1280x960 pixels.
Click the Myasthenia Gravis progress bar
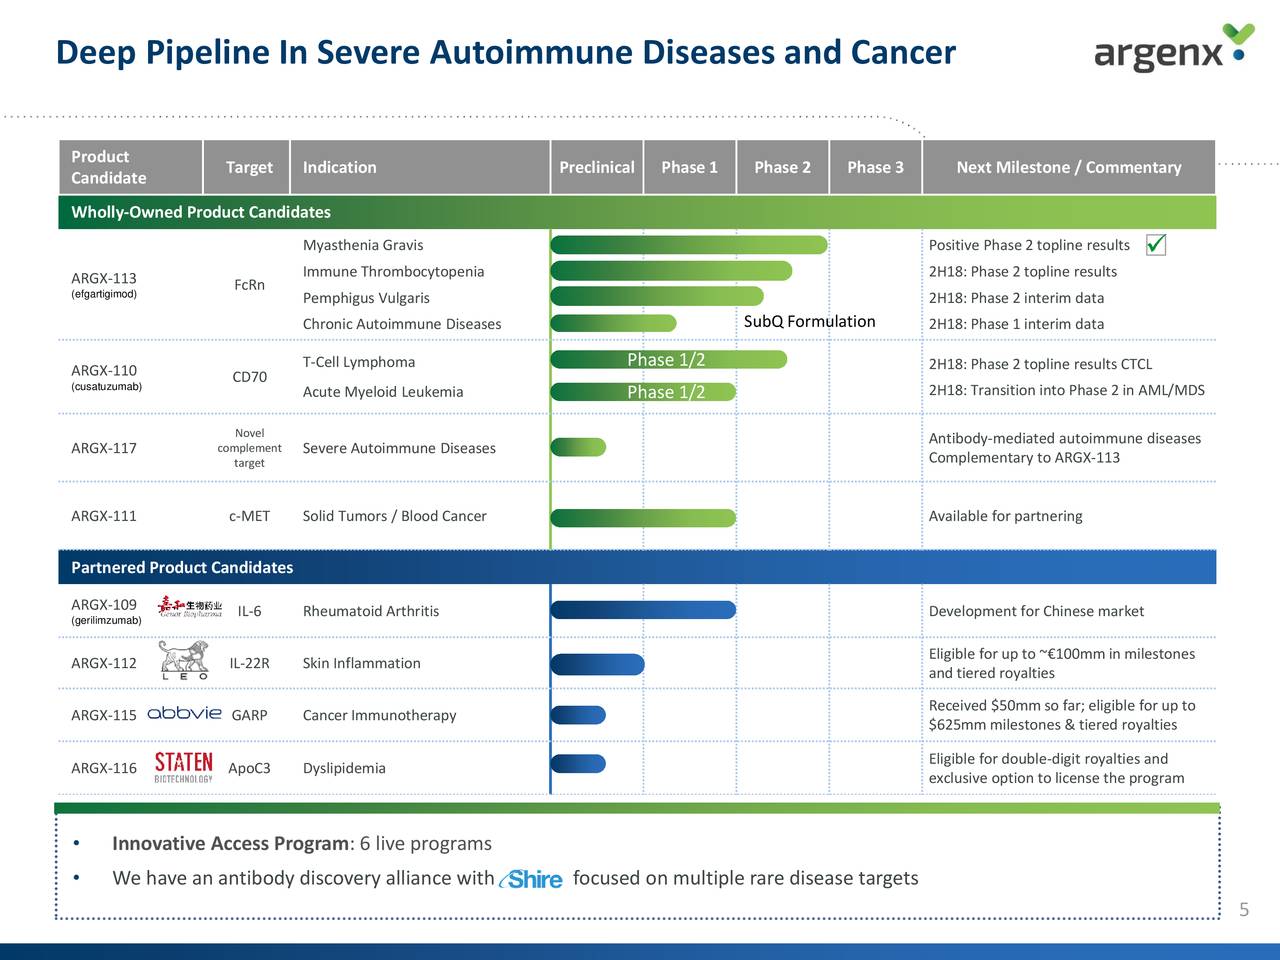click(x=689, y=245)
